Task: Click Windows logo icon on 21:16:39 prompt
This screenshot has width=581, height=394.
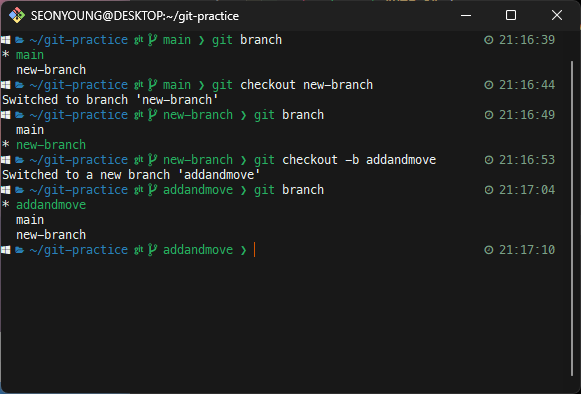Action: [x=6, y=40]
